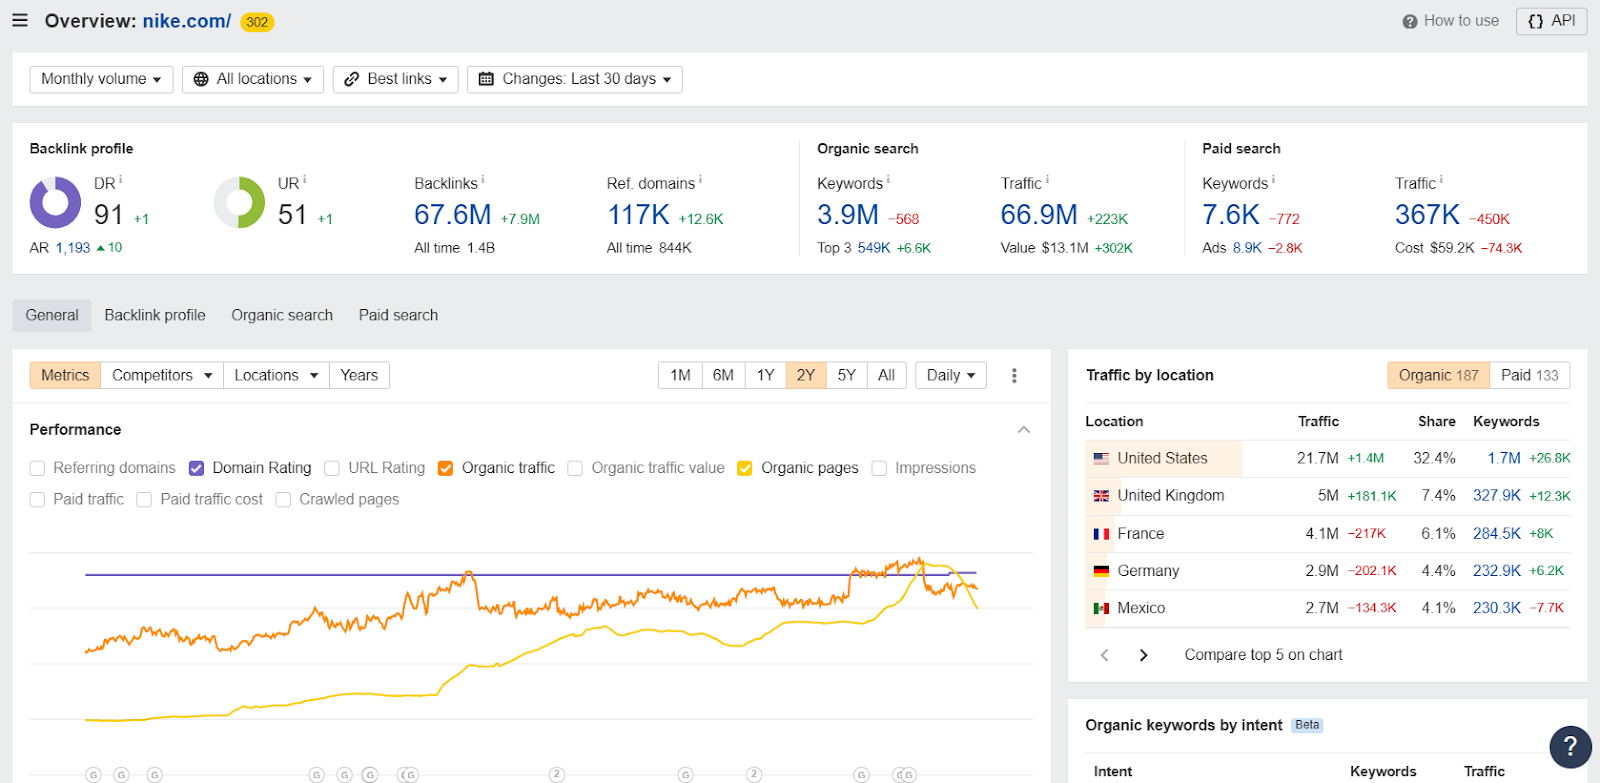Open the Best links dropdown

(x=396, y=79)
